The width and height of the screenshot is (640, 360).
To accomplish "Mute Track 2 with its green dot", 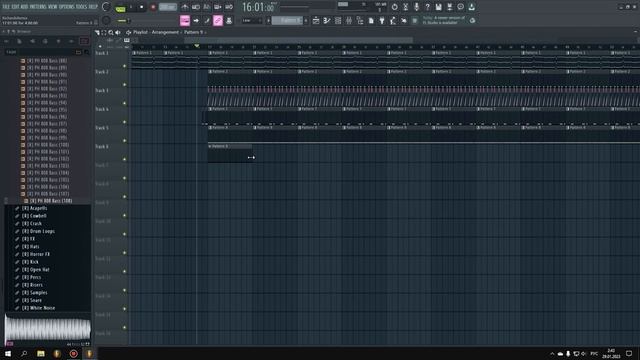I will click(124, 84).
